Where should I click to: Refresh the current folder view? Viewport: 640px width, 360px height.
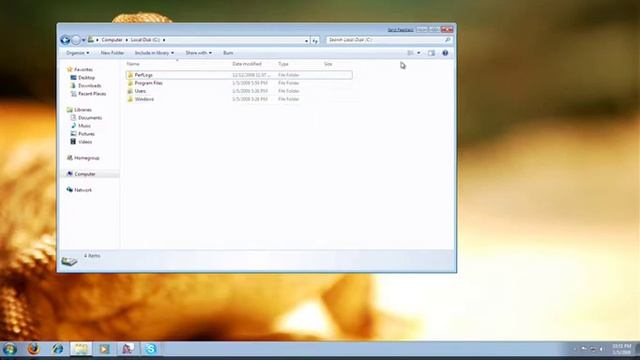[x=315, y=40]
